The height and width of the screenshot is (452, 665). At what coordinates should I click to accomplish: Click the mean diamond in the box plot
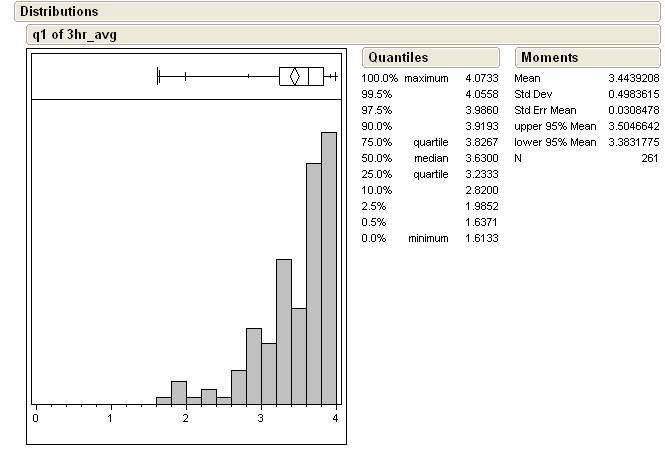point(294,76)
